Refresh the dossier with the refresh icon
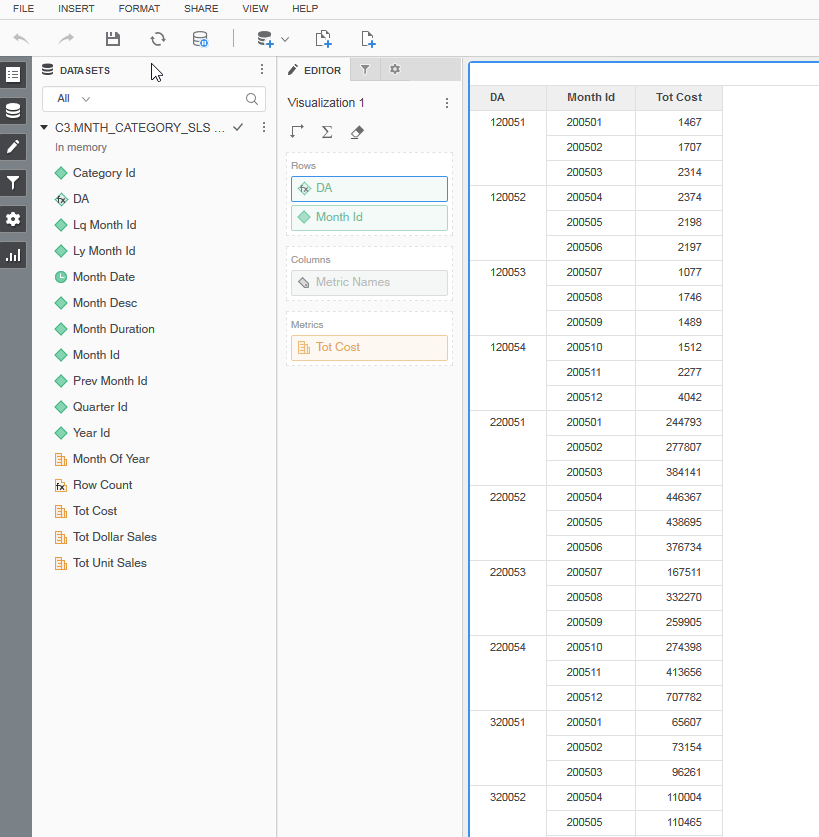 [159, 38]
